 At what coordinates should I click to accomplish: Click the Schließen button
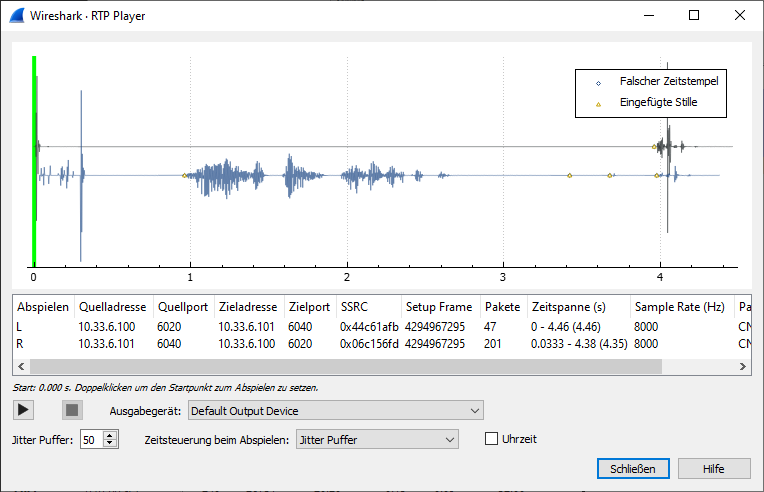(x=633, y=469)
